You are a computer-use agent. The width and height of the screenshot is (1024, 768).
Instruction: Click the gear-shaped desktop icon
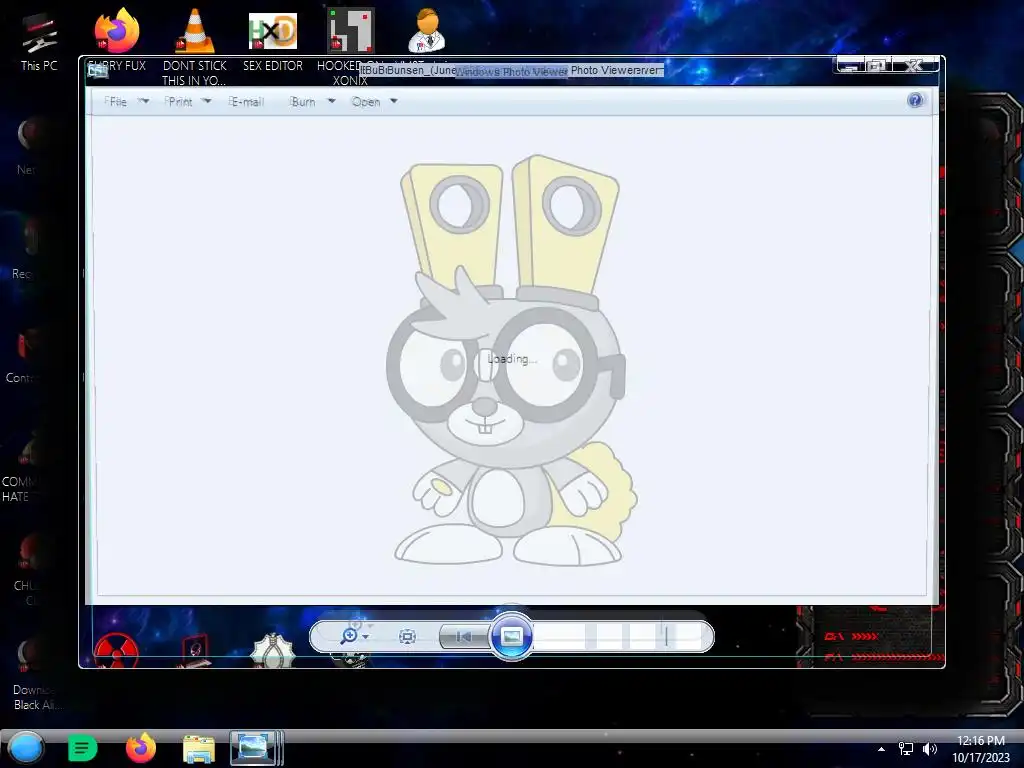tap(273, 650)
